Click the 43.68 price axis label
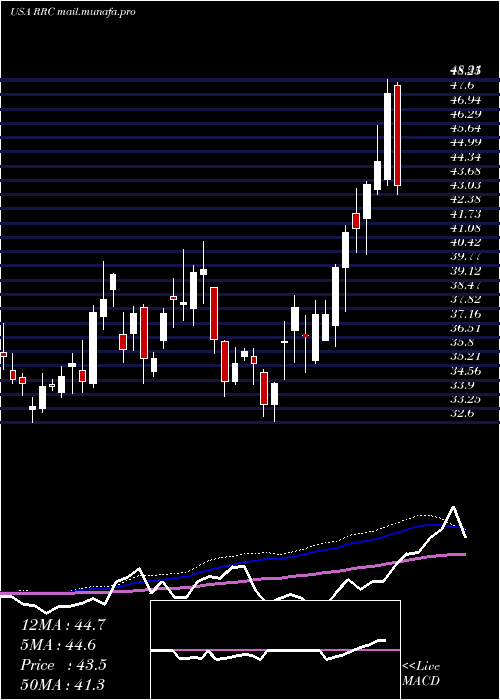 pyautogui.click(x=465, y=171)
